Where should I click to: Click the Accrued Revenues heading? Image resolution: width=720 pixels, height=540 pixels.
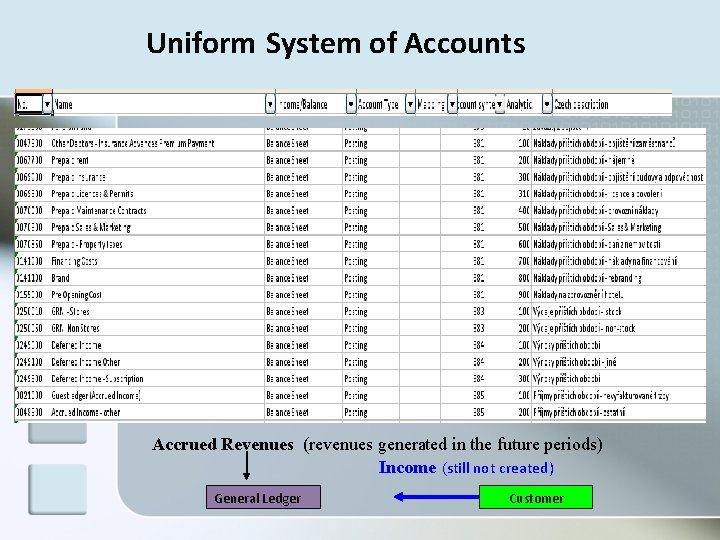[x=223, y=444]
